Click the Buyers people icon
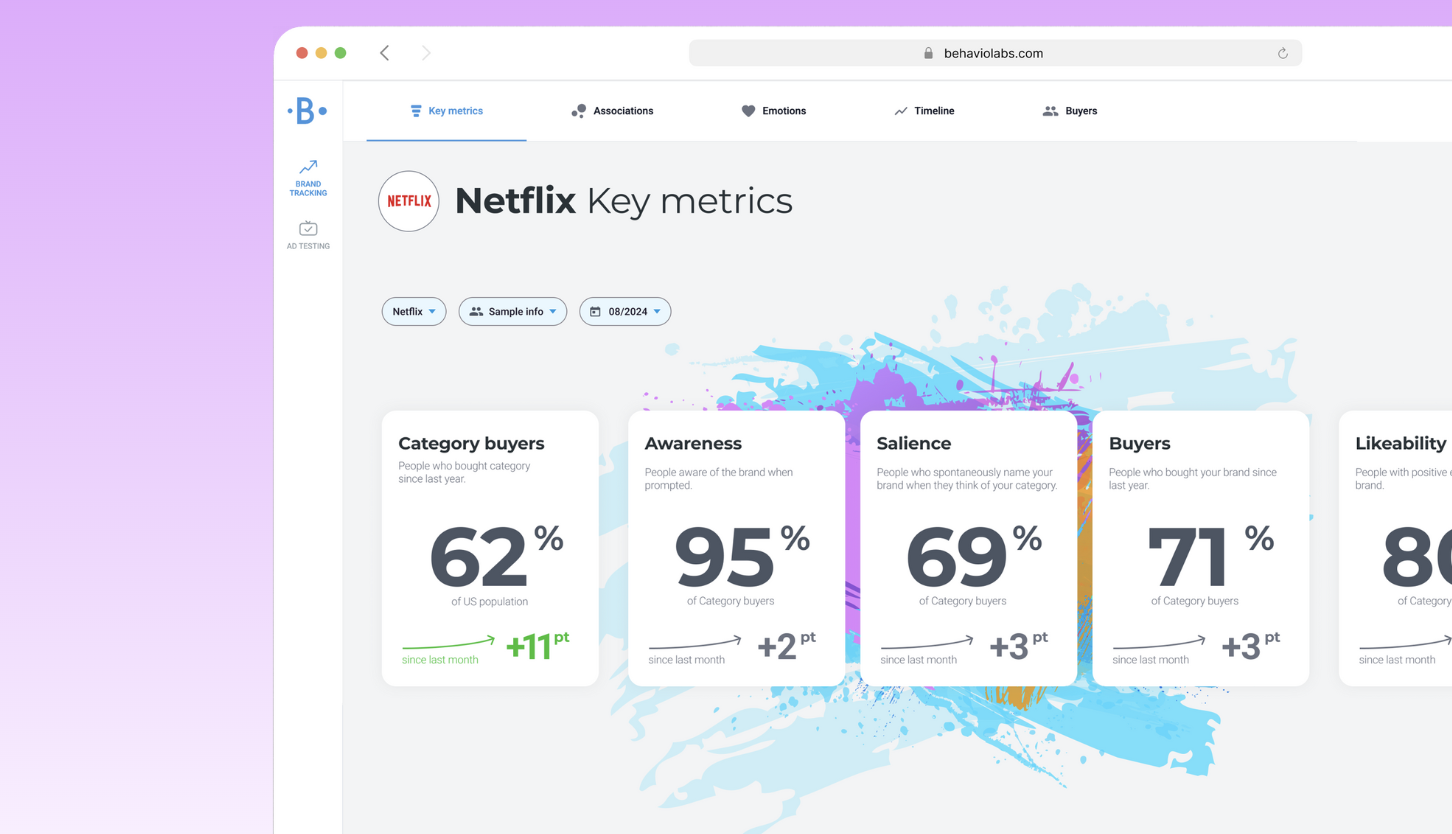This screenshot has width=1452, height=834. (x=1050, y=111)
